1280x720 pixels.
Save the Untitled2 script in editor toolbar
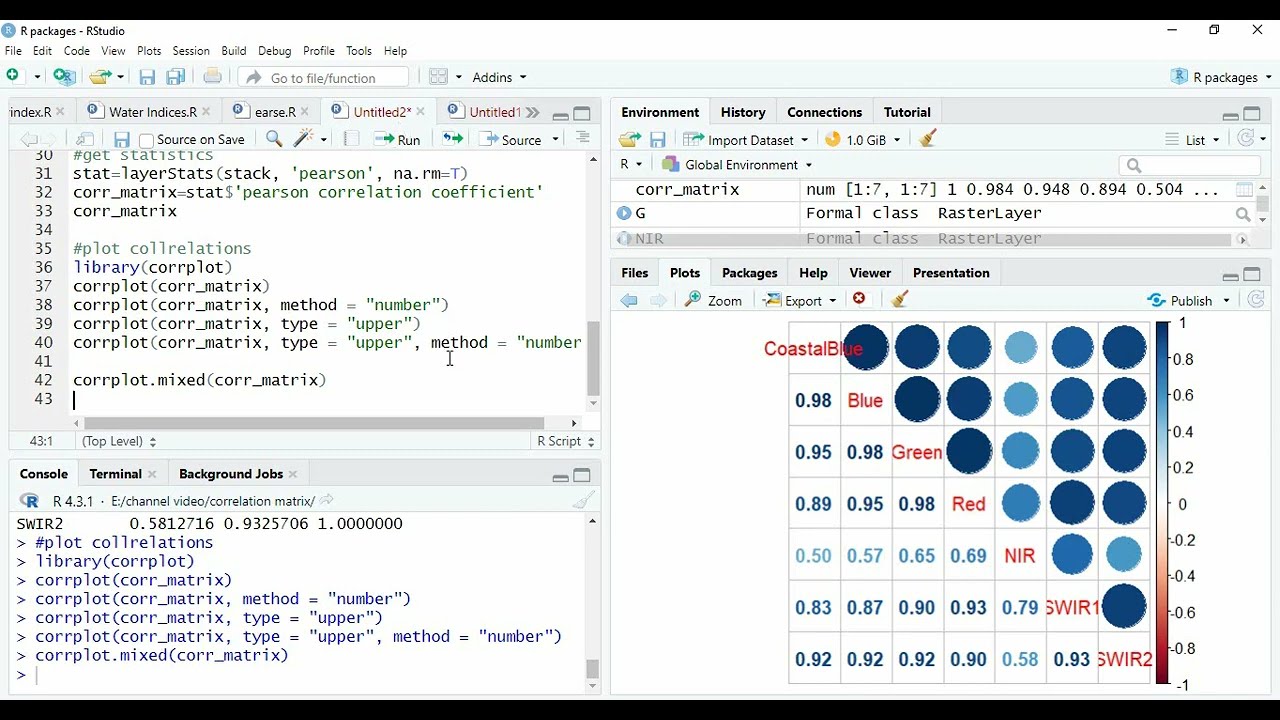point(122,139)
